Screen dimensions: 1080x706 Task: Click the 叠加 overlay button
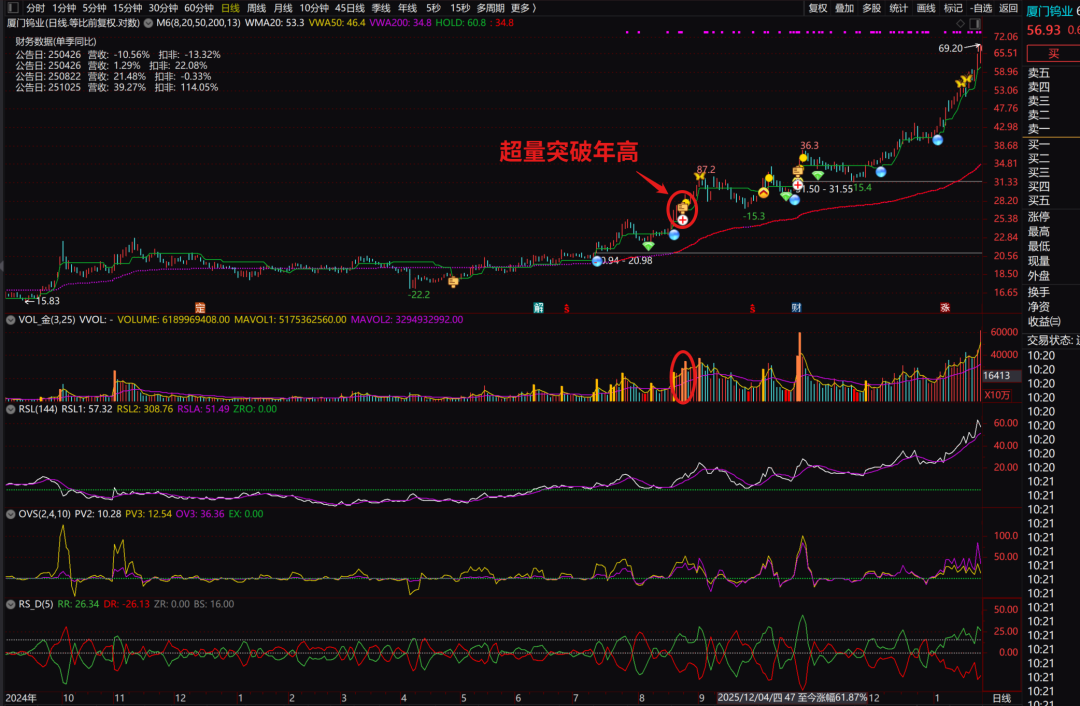coord(844,8)
